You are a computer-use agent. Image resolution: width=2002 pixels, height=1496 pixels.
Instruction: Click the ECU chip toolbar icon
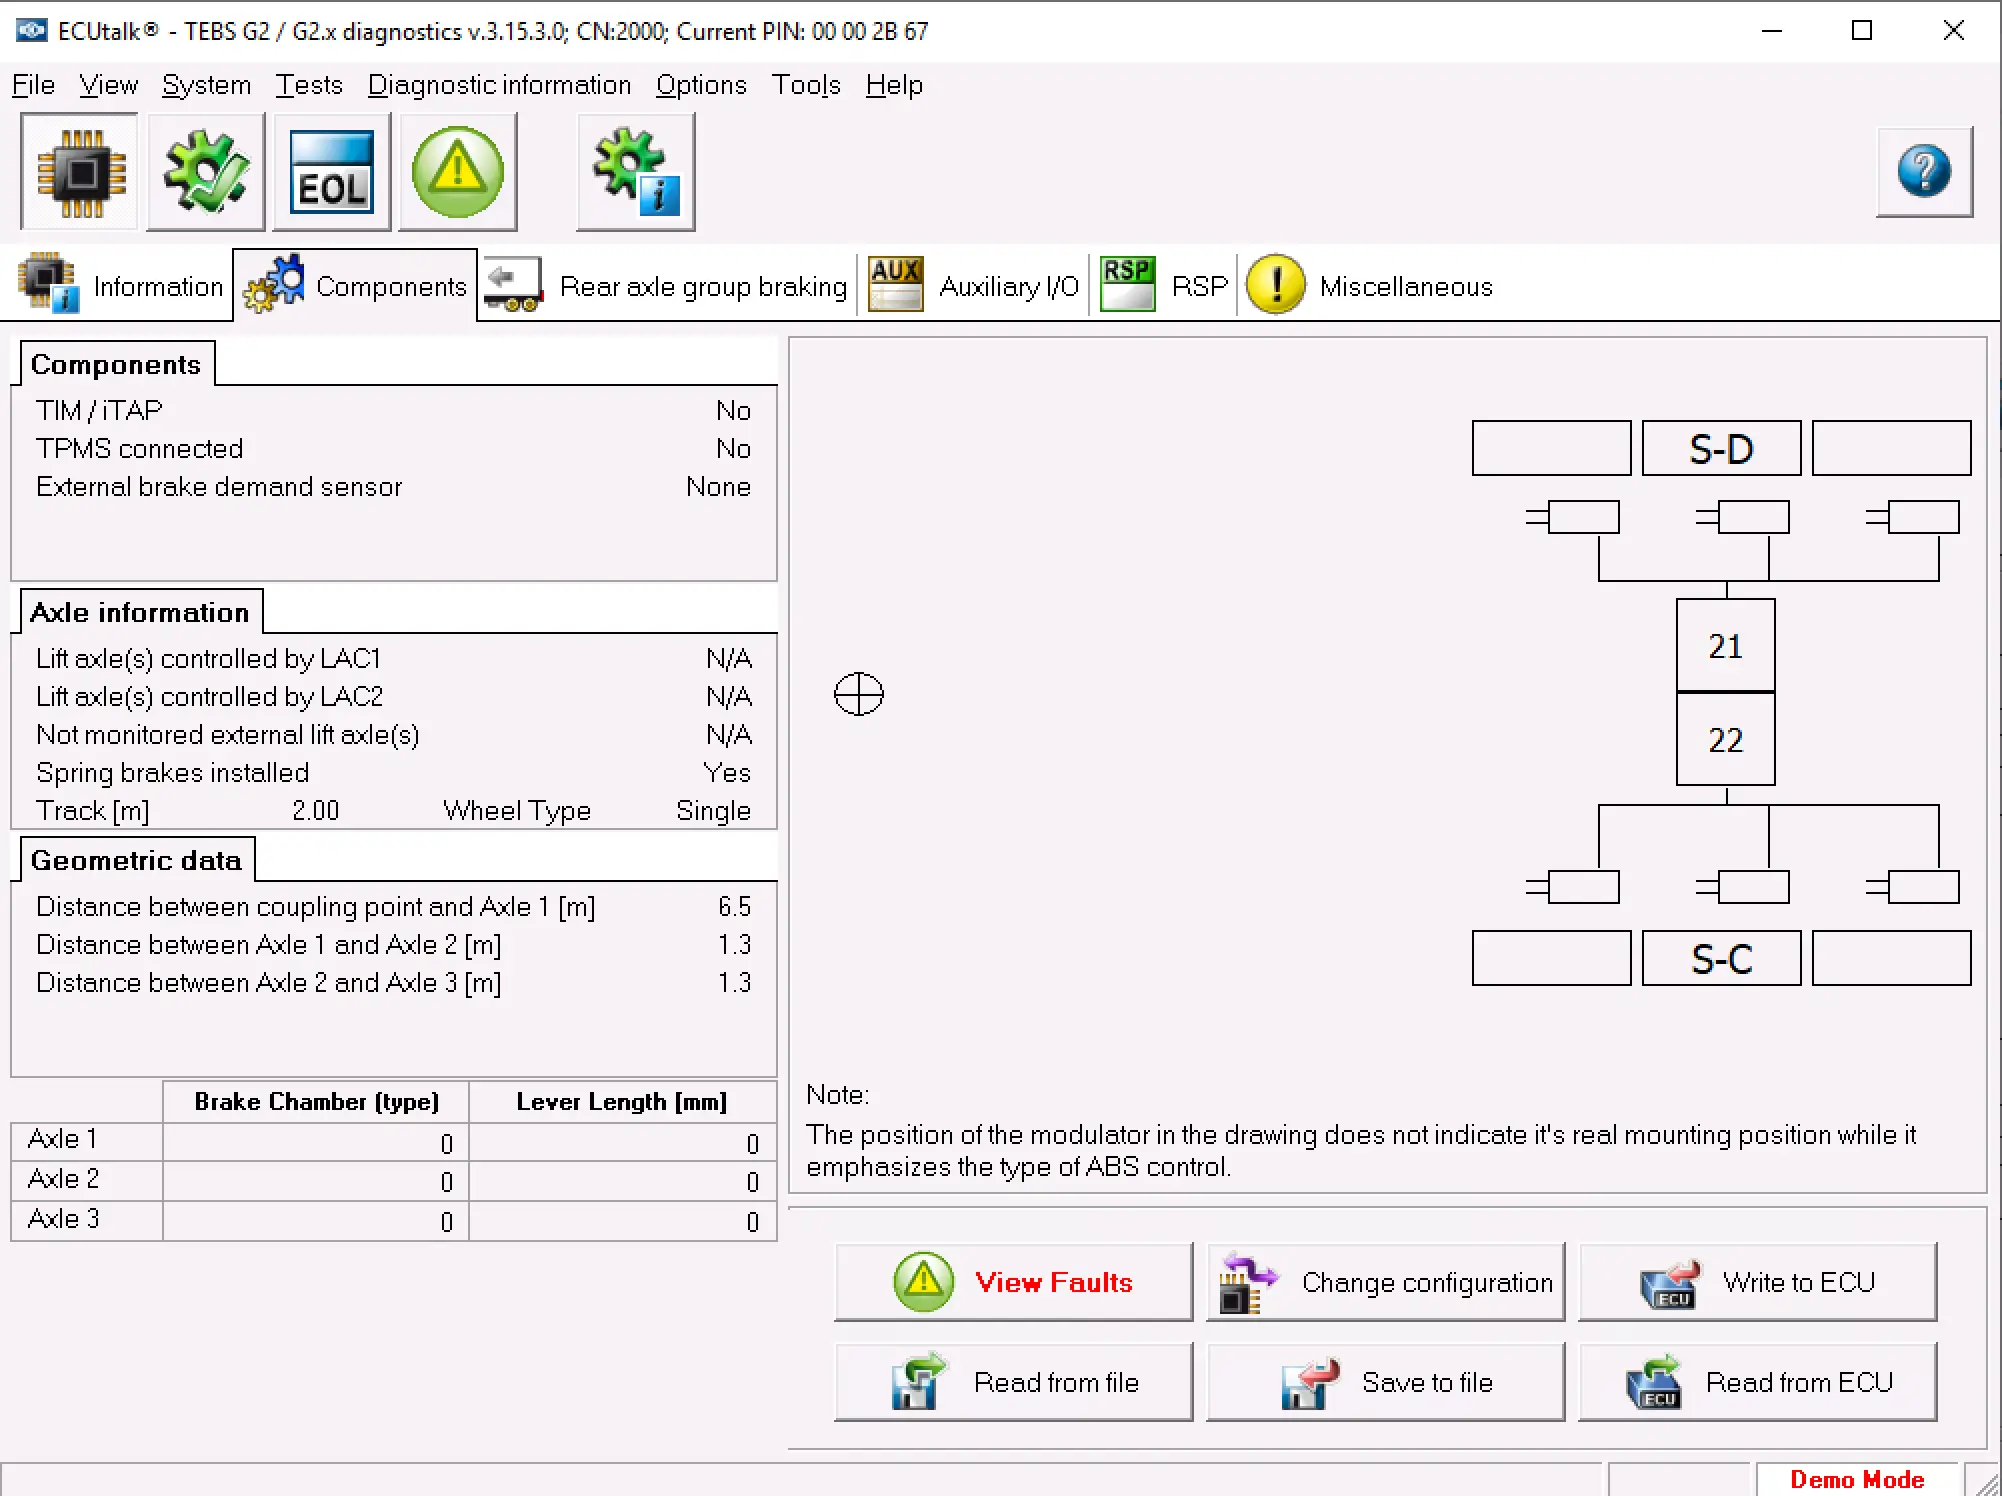click(80, 172)
